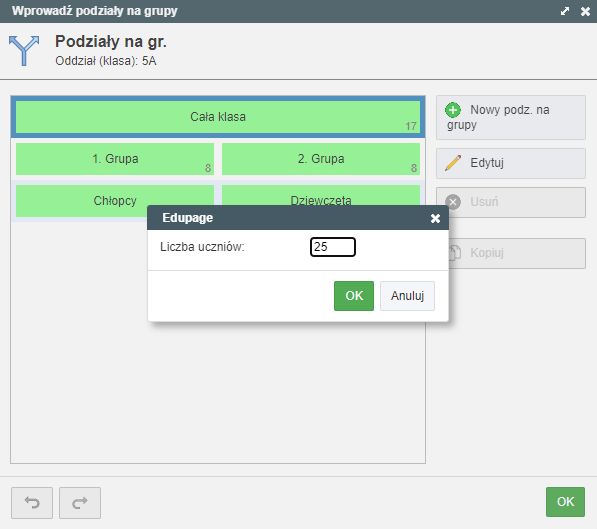The height and width of the screenshot is (529, 597).
Task: Select the Cała klasa group bar
Action: click(x=218, y=117)
